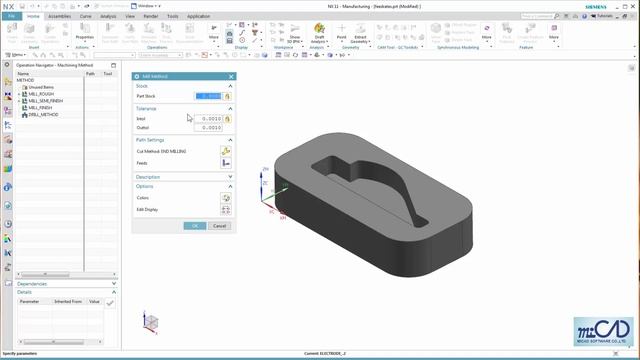Switch to the Assemblies tab
The image size is (640, 360).
60,16
